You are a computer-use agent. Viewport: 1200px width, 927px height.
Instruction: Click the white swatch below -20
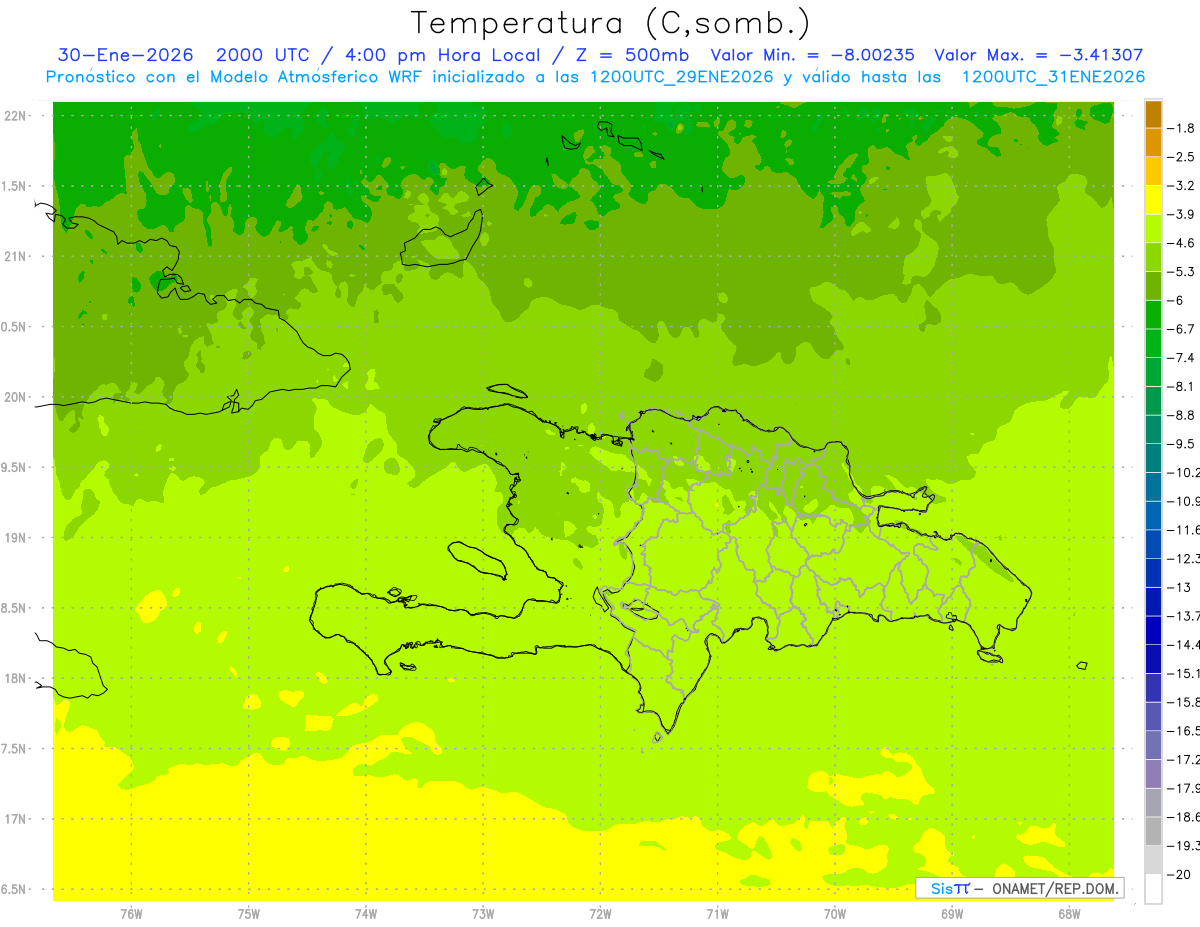1153,889
